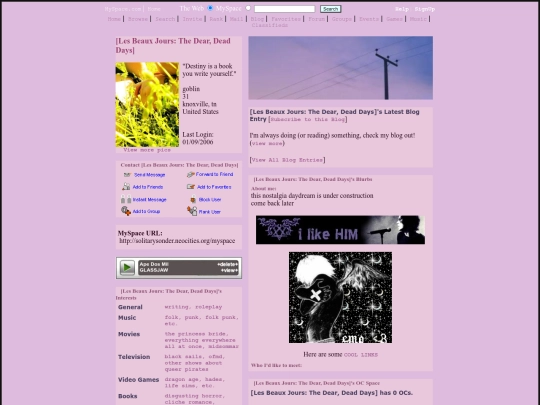The height and width of the screenshot is (405, 540).
Task: Open MySpace.com link in header
Action: pyautogui.click(x=123, y=9)
